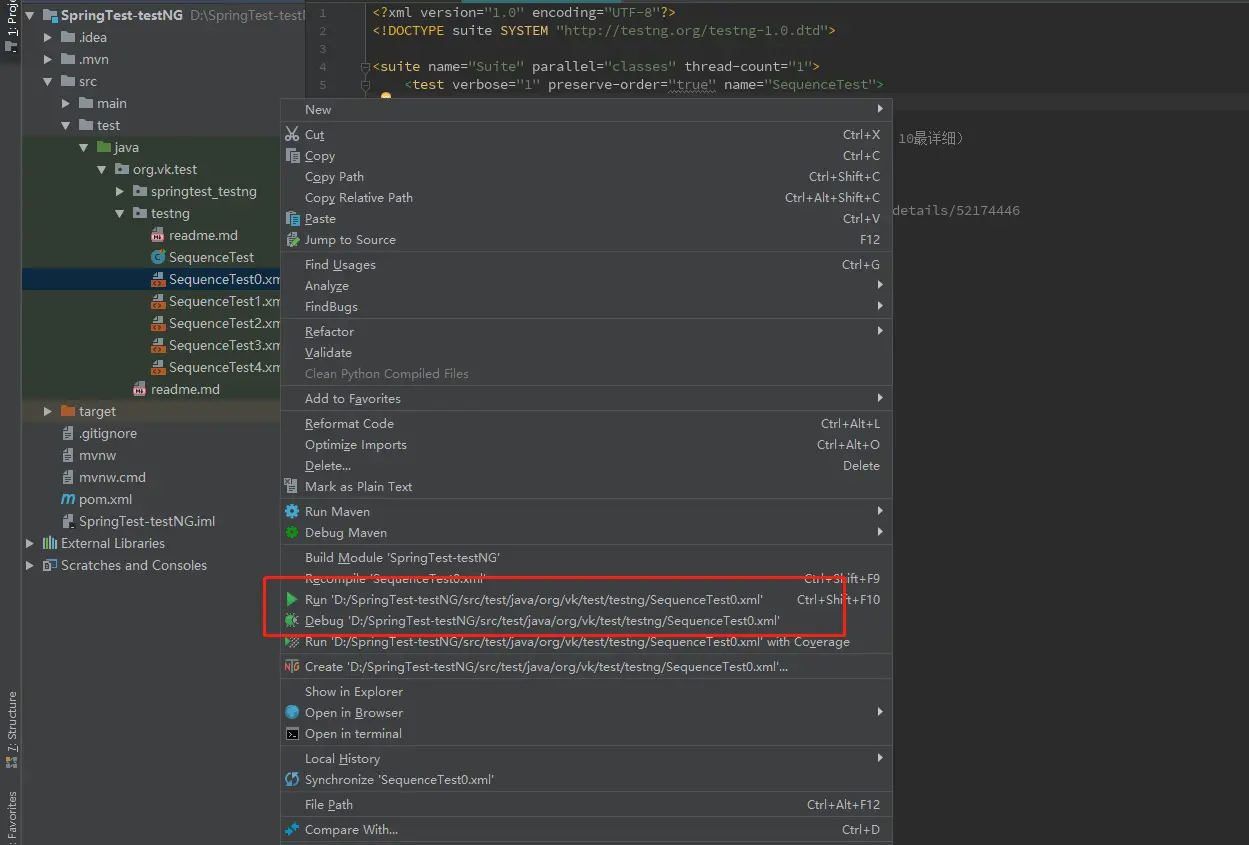
Task: Click the Run Maven gear icon
Action: (x=292, y=511)
